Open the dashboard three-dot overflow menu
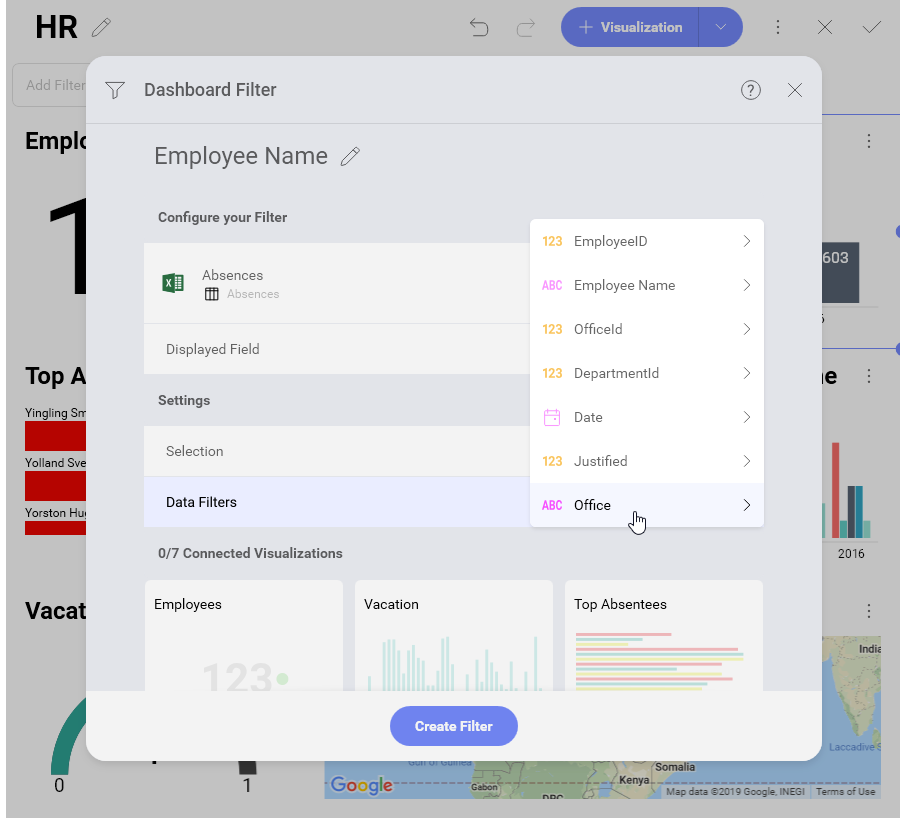 [x=778, y=28]
